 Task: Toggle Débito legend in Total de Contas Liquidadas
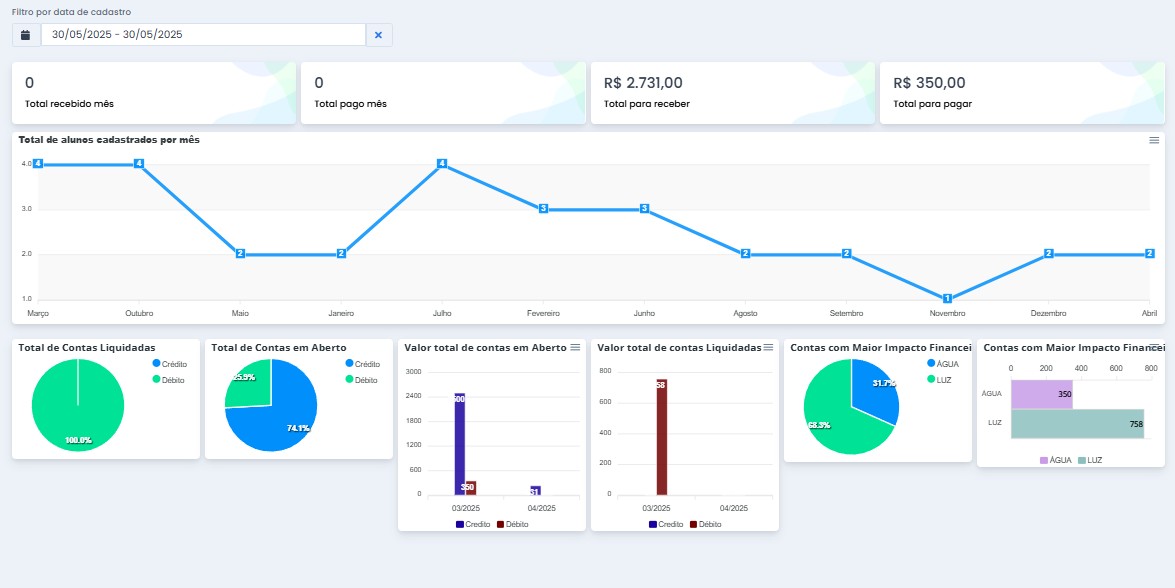(x=169, y=380)
